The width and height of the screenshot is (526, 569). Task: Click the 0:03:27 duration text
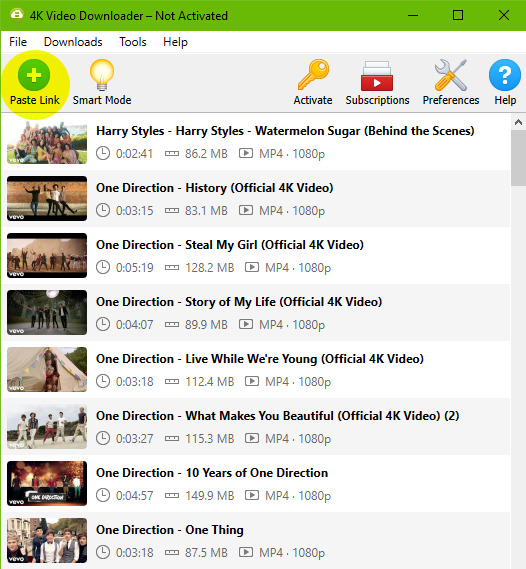pyautogui.click(x=135, y=438)
